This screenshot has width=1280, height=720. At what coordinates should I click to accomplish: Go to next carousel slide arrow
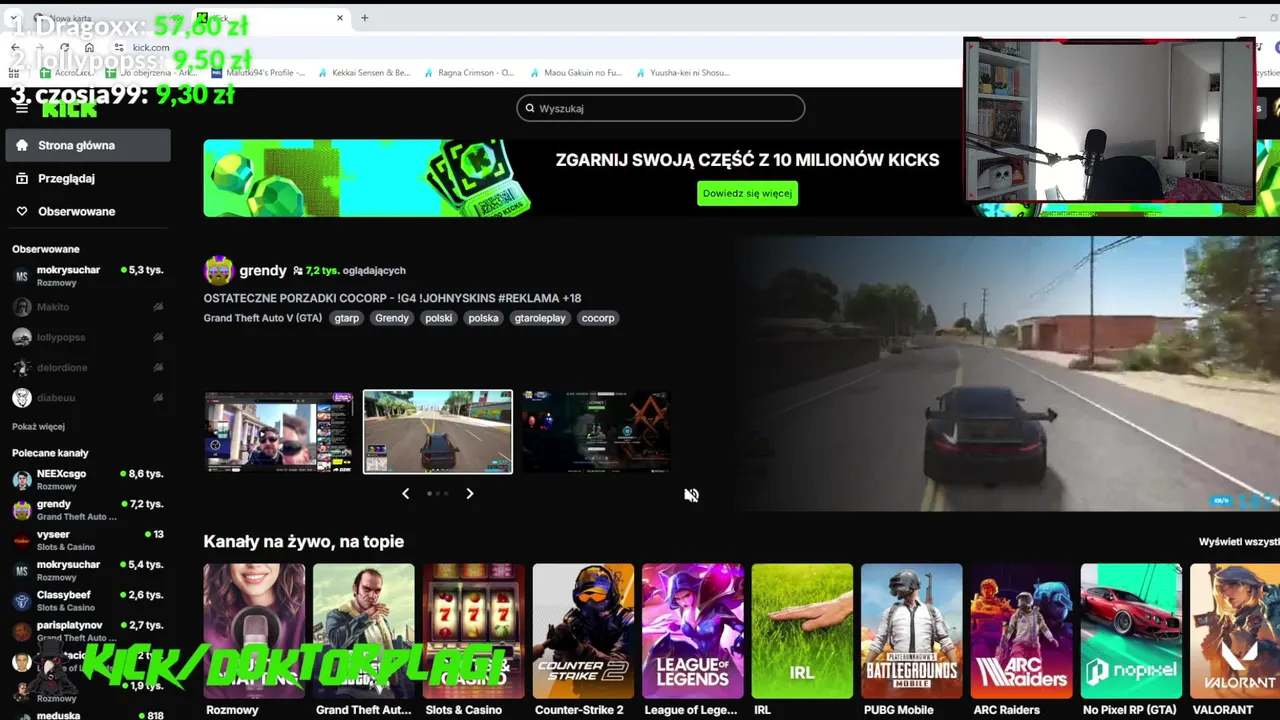click(470, 493)
